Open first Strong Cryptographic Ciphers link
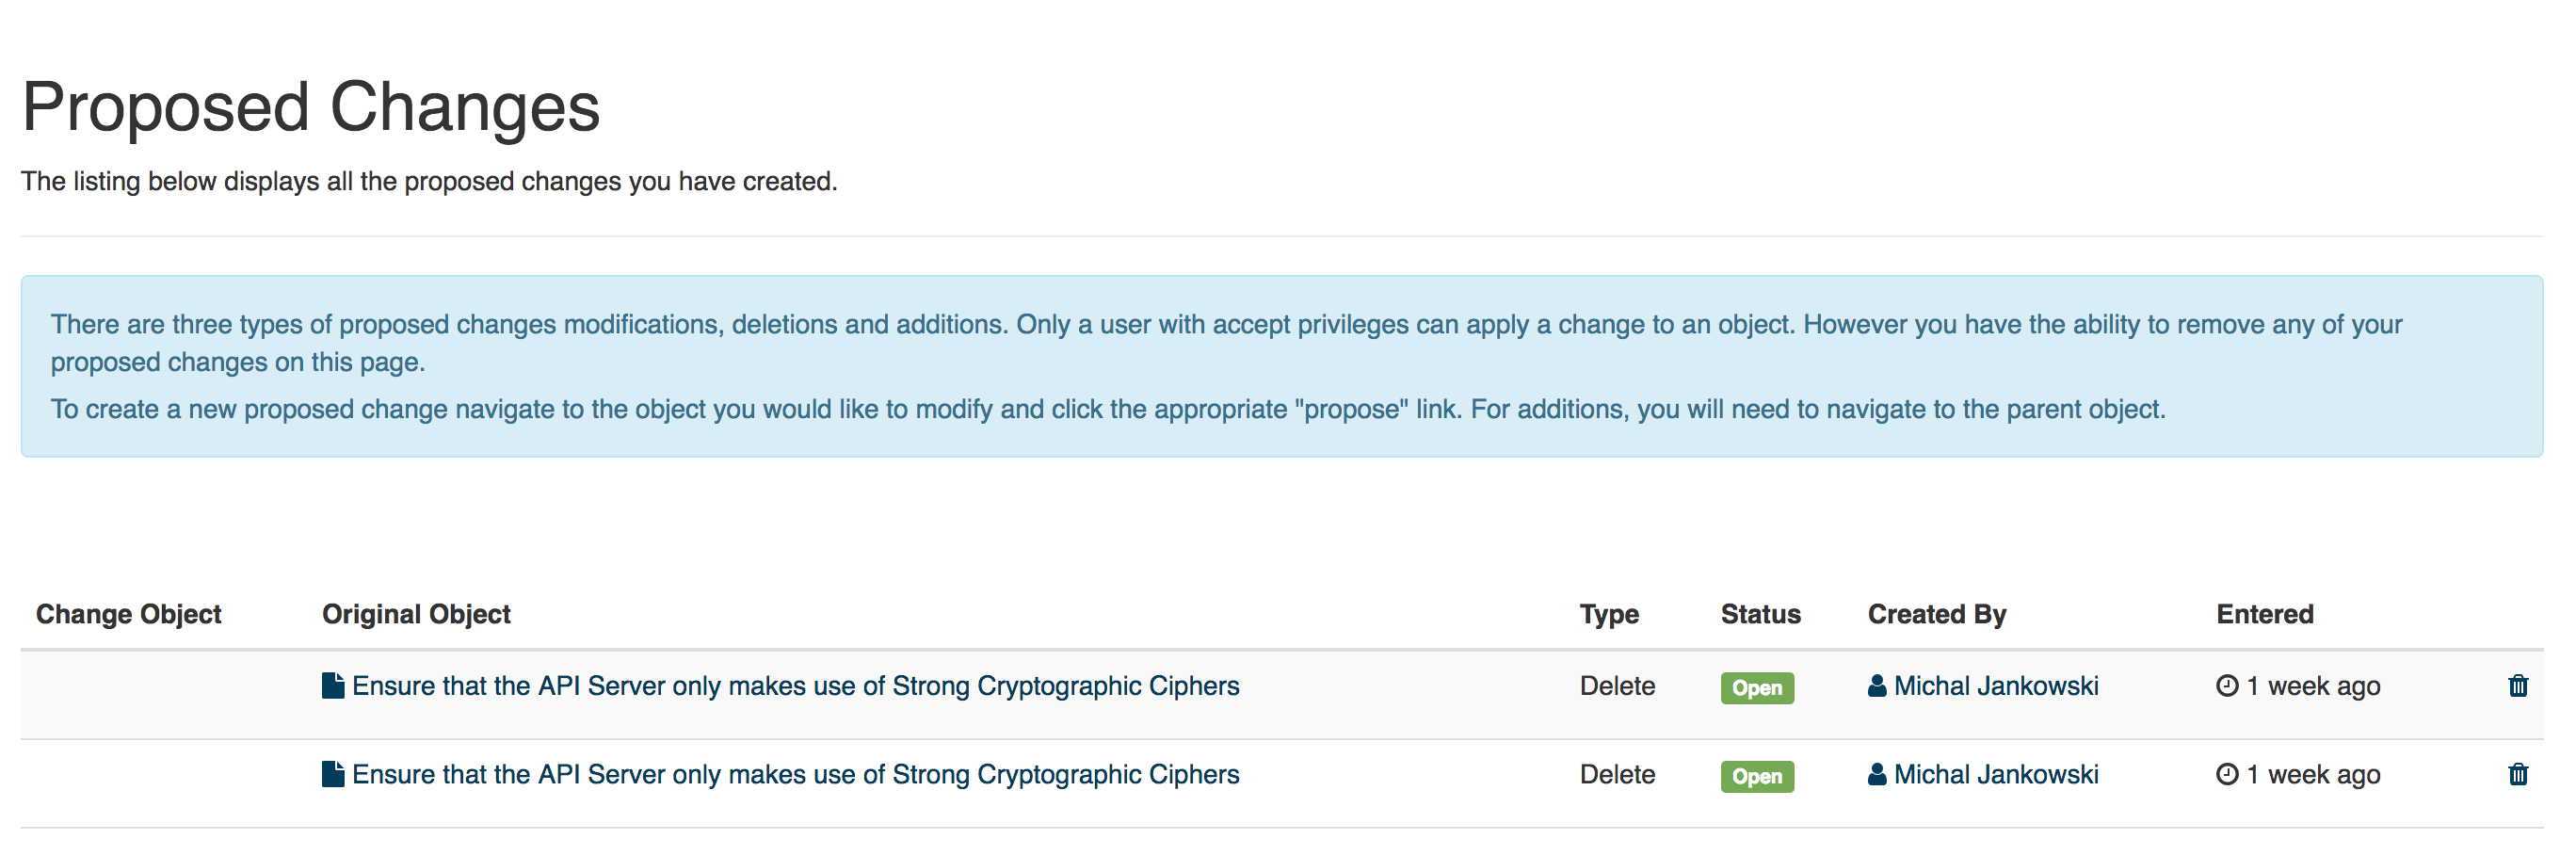 tap(795, 686)
